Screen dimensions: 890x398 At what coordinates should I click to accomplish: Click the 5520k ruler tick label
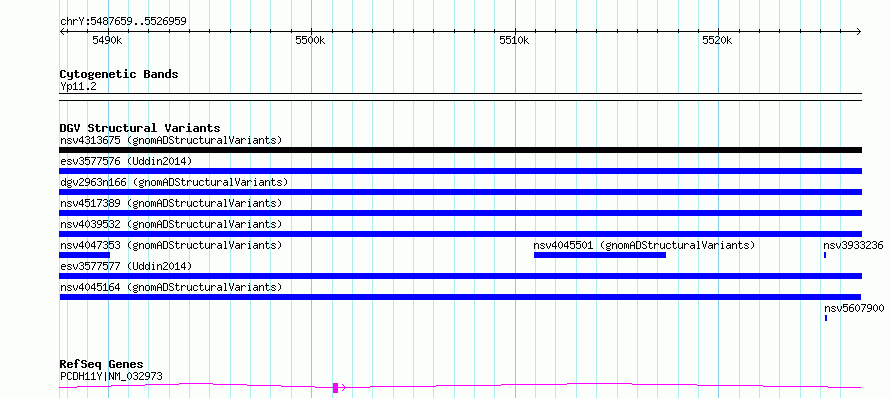point(717,40)
